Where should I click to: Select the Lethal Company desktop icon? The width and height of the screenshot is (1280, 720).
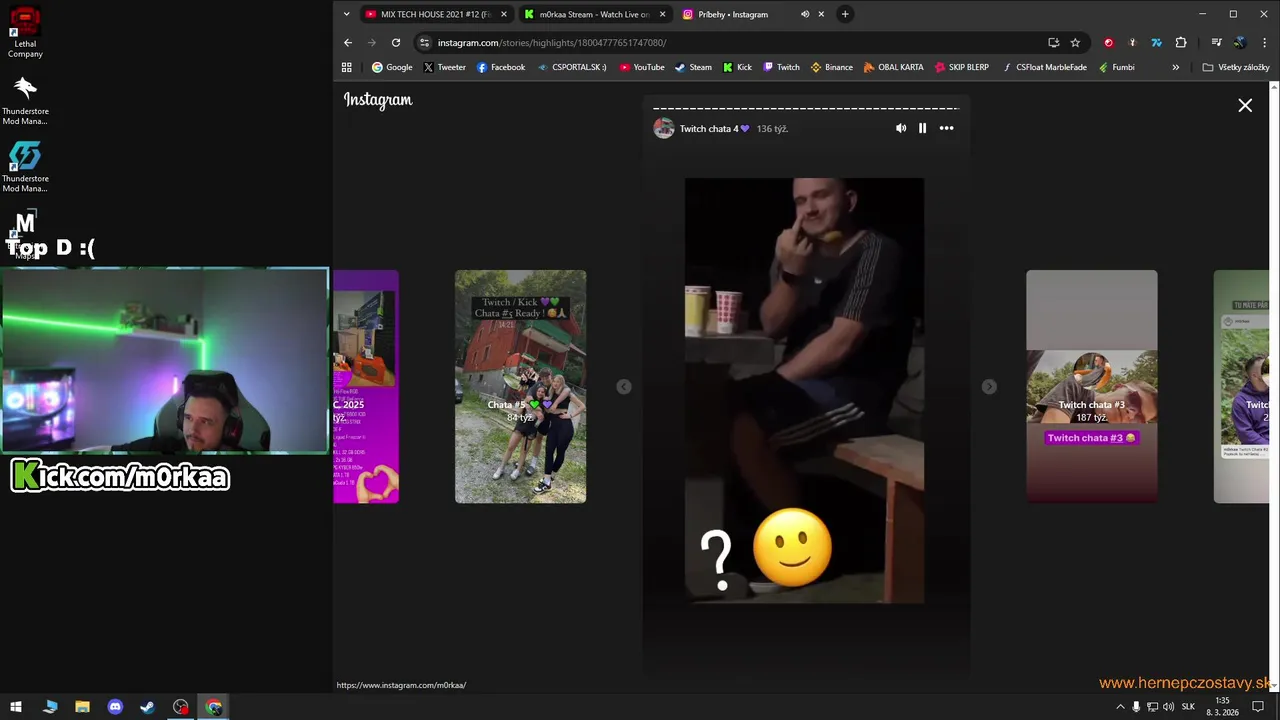25,32
